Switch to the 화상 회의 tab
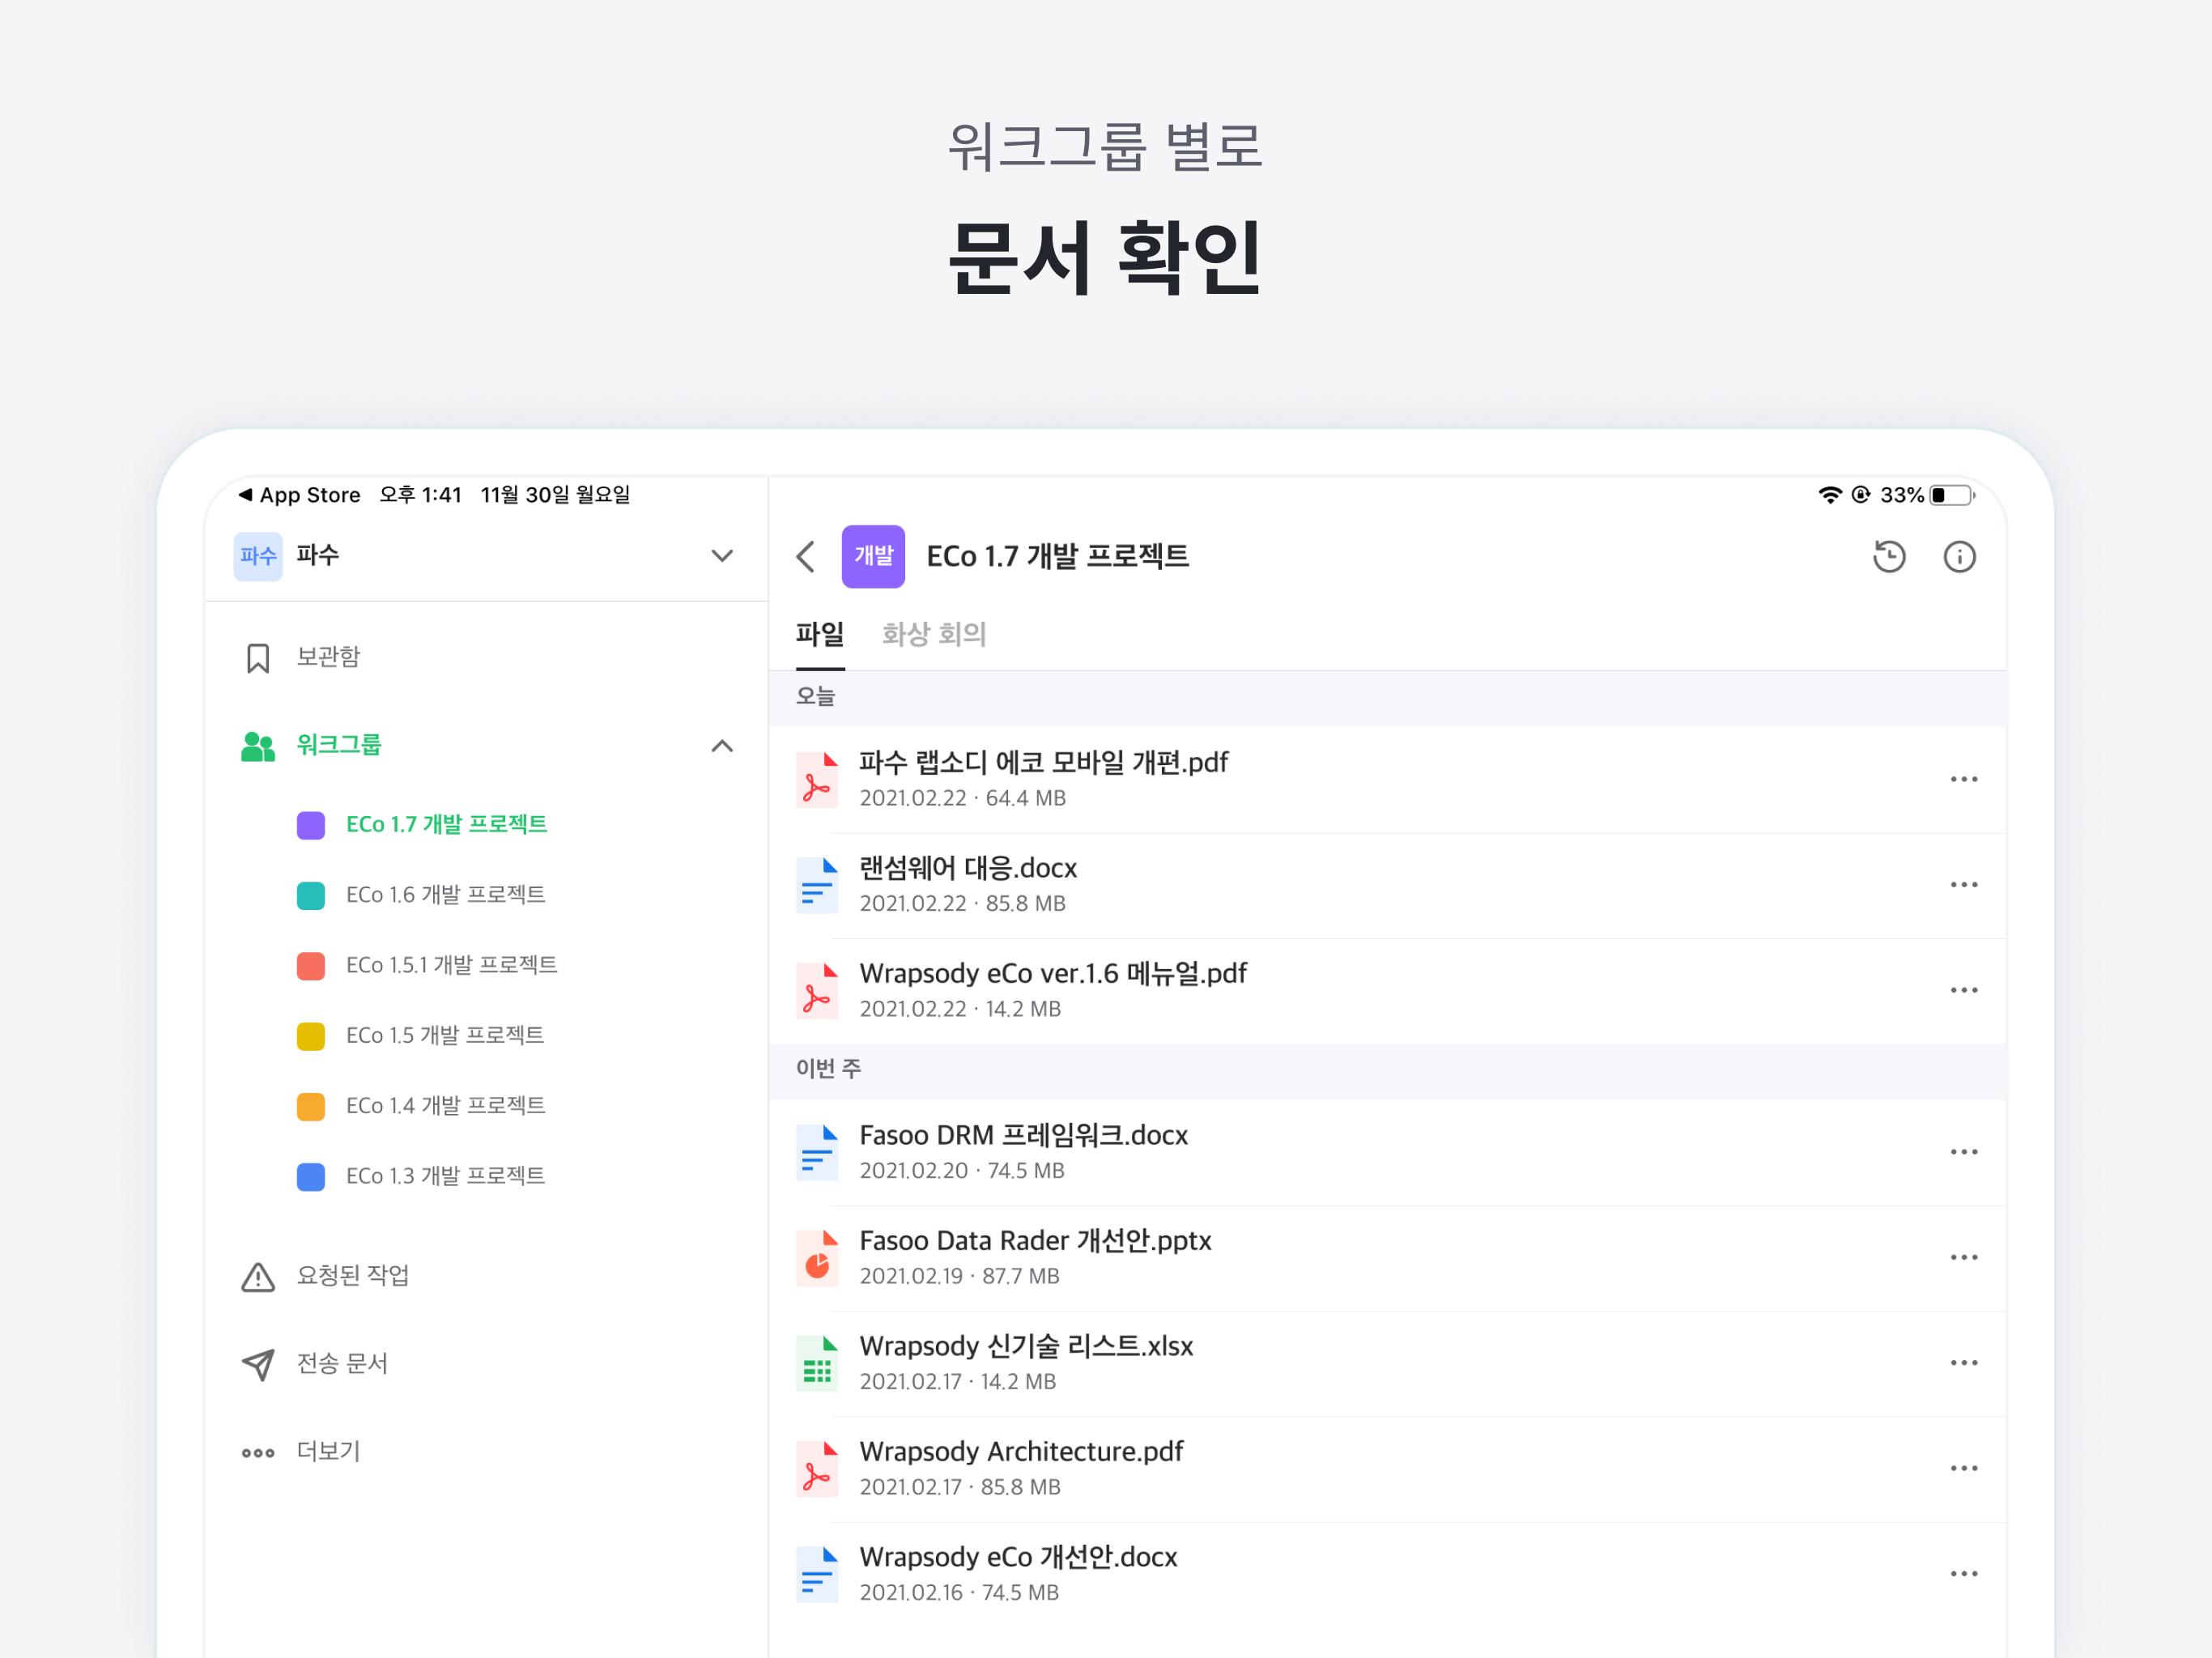Screen dimensions: 2212x1658 point(934,635)
